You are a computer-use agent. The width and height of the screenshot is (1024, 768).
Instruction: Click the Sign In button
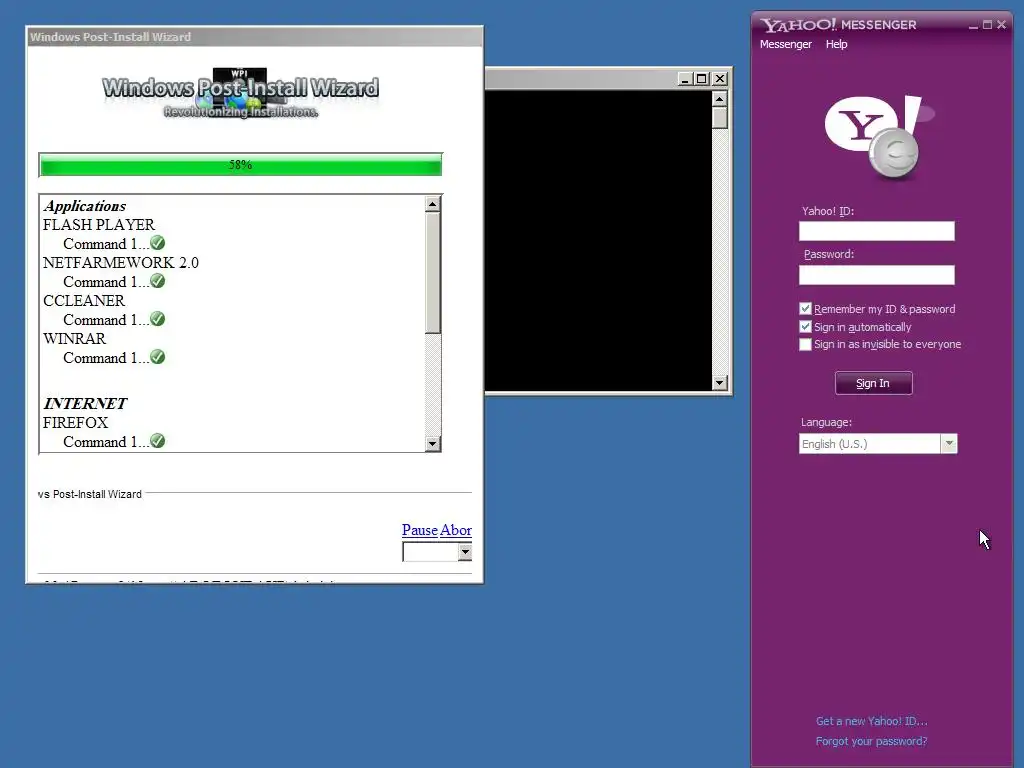click(873, 383)
